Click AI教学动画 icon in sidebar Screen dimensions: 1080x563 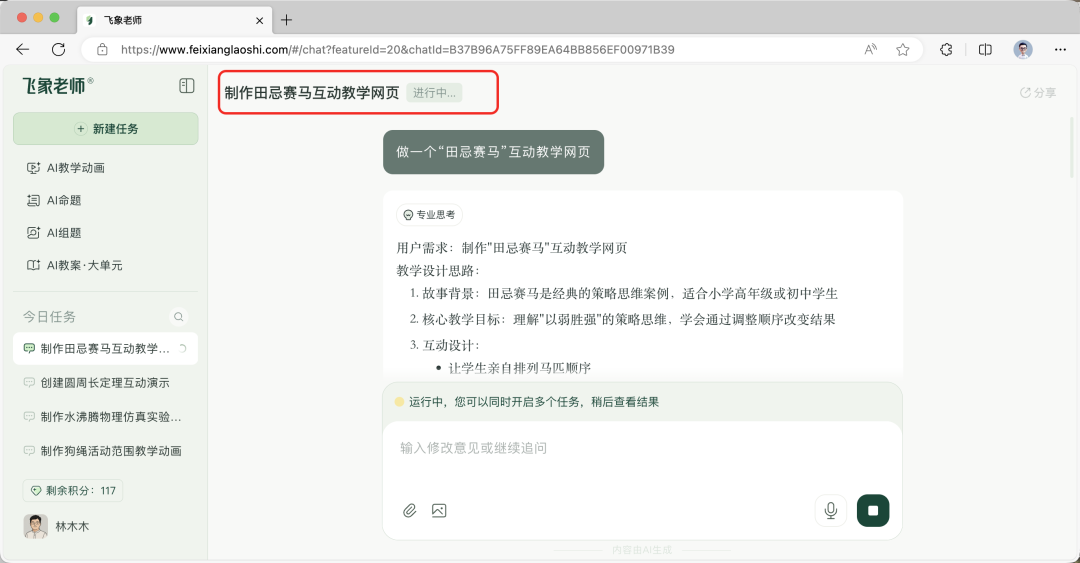point(33,168)
